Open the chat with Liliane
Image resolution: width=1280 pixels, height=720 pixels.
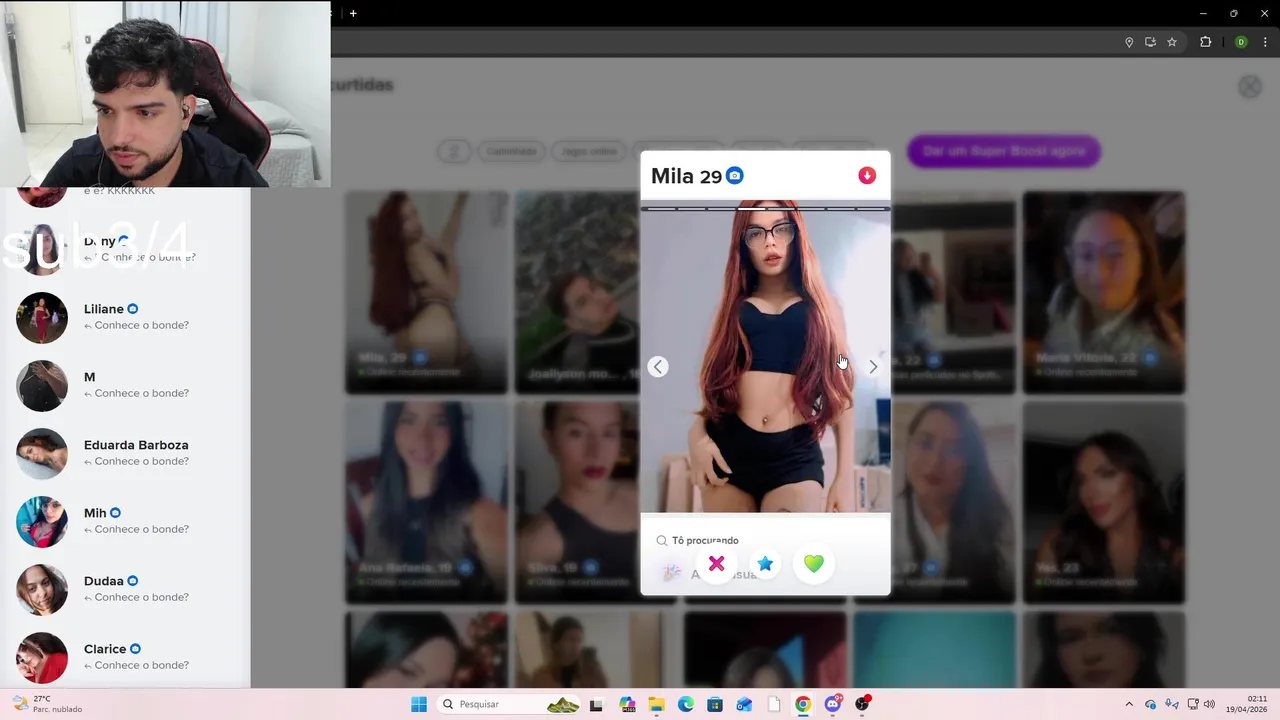coord(125,317)
